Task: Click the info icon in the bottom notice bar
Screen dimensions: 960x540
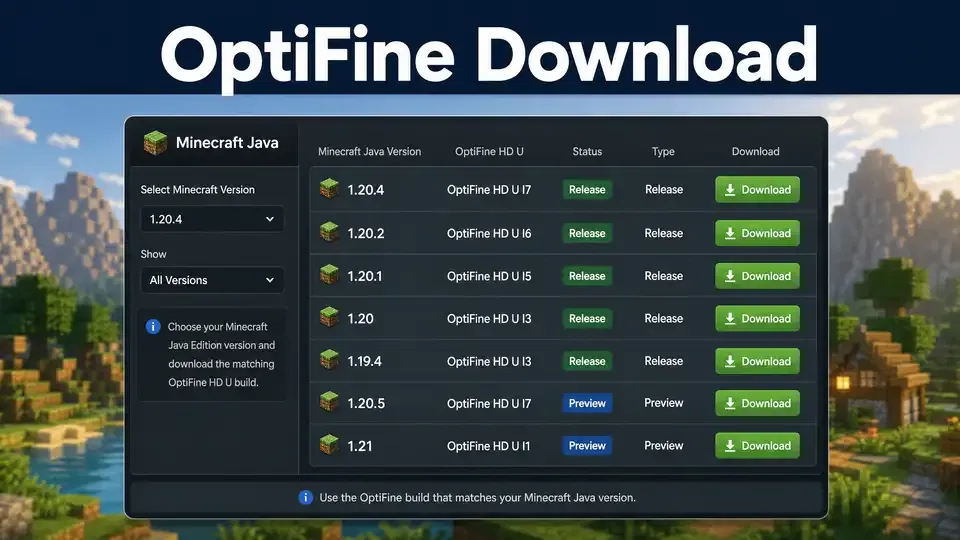Action: pos(306,498)
